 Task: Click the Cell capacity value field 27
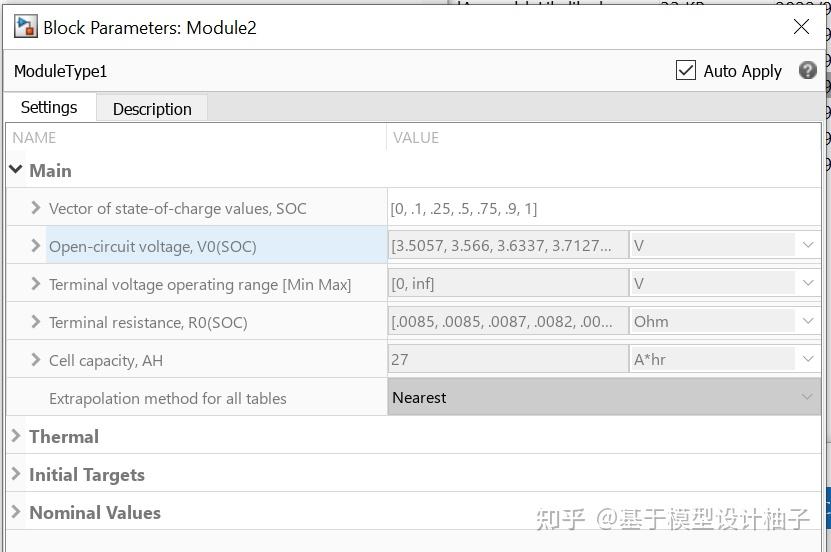(508, 360)
